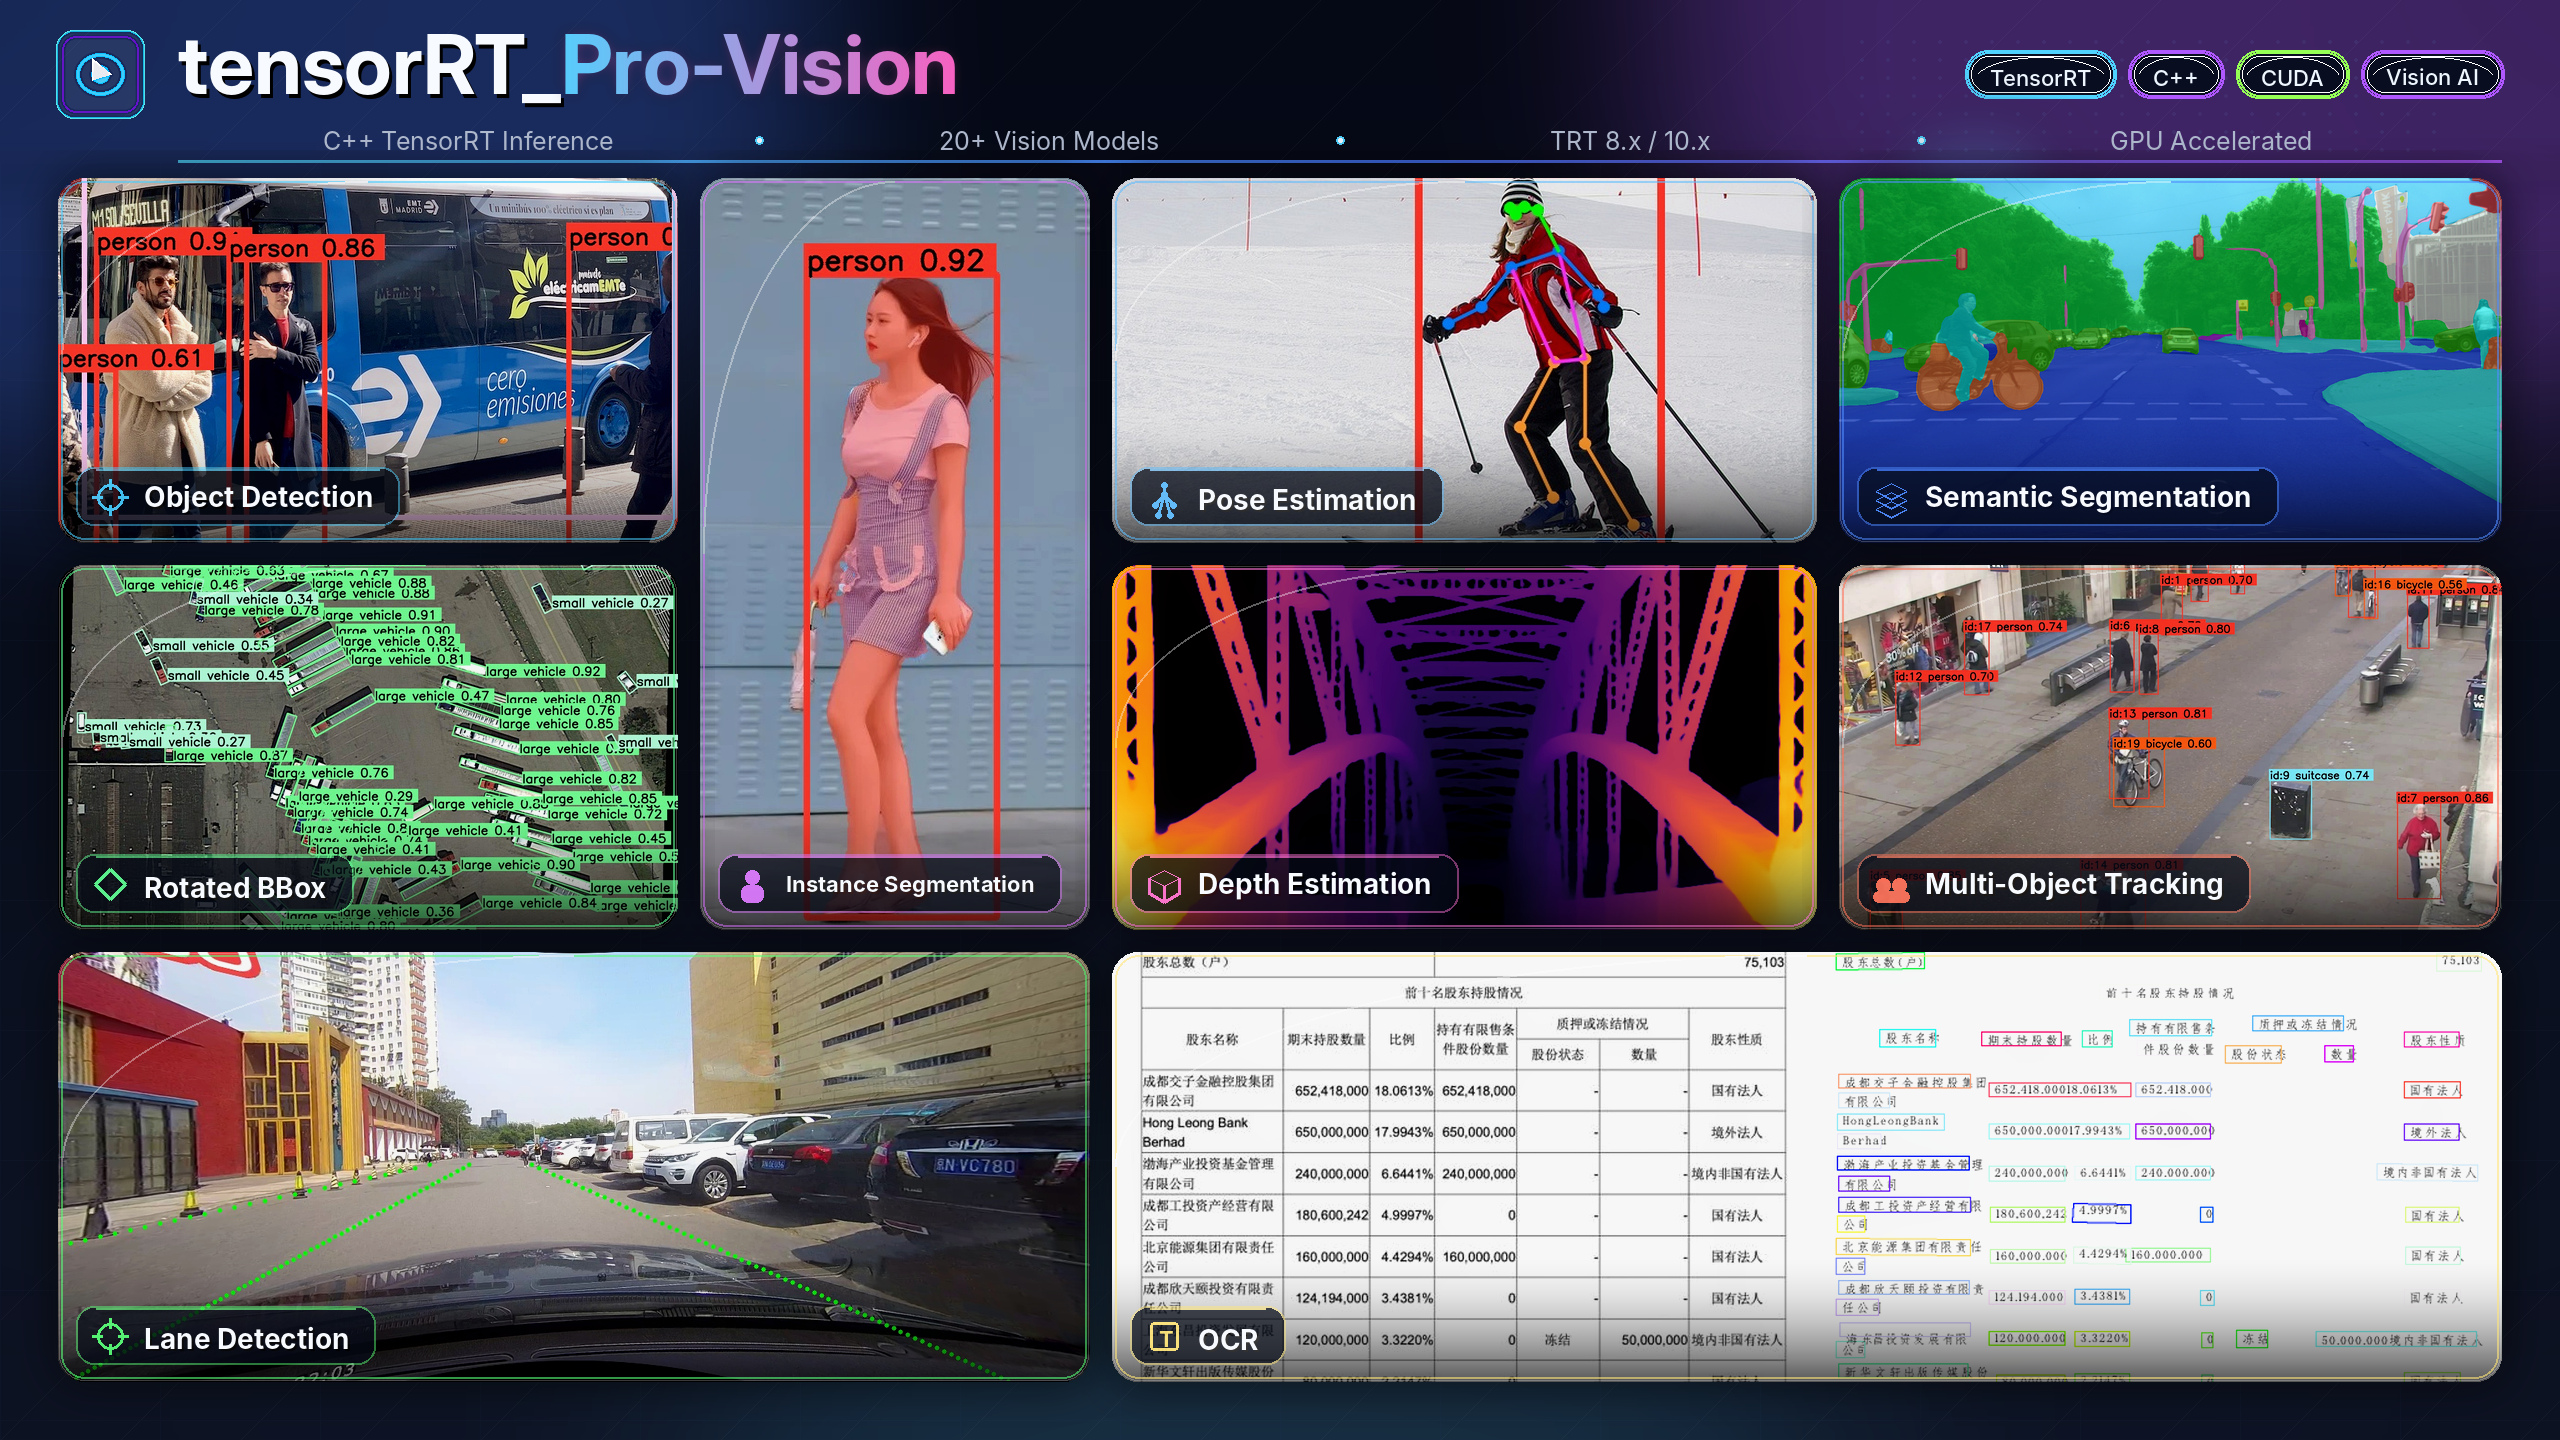Screen dimensions: 2560x1440
Task: Click the Instance Segmentation person icon
Action: pyautogui.click(x=753, y=885)
